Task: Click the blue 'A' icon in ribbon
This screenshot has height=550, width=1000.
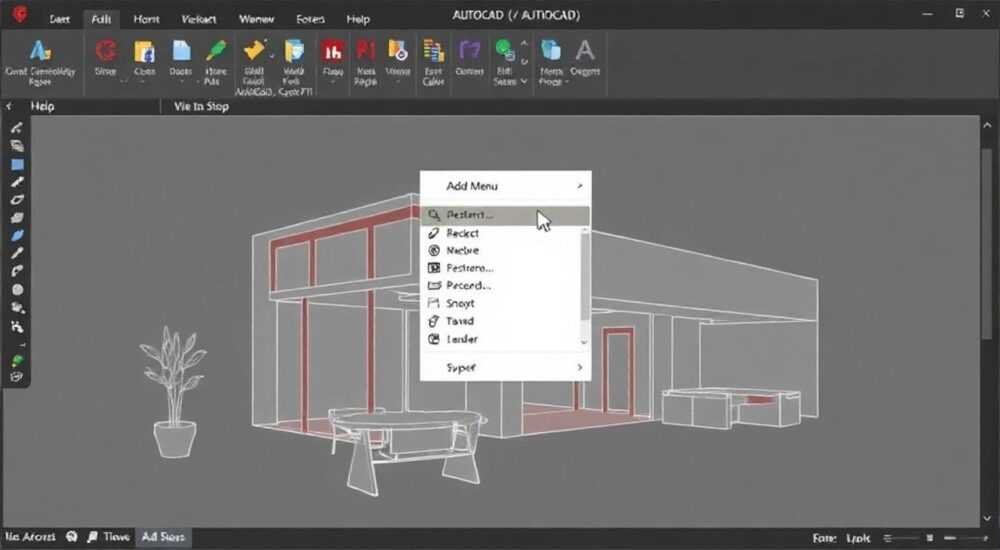Action: (x=40, y=50)
